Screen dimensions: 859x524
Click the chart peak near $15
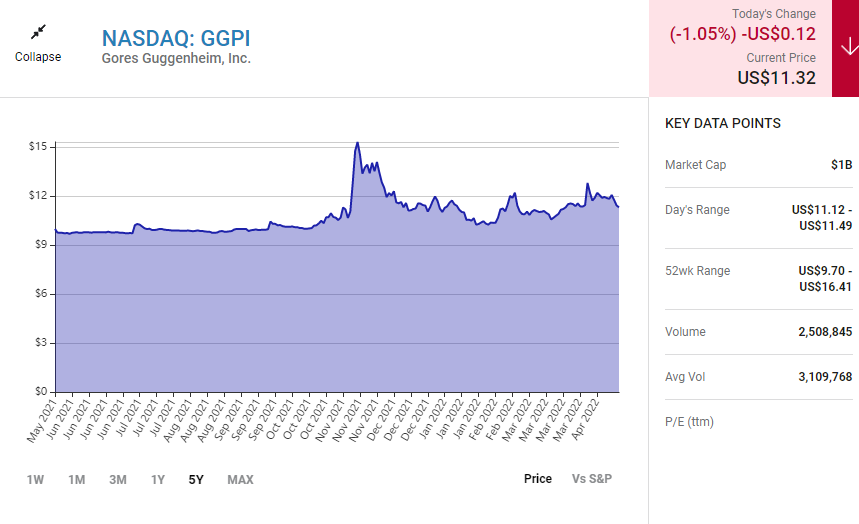[x=357, y=143]
